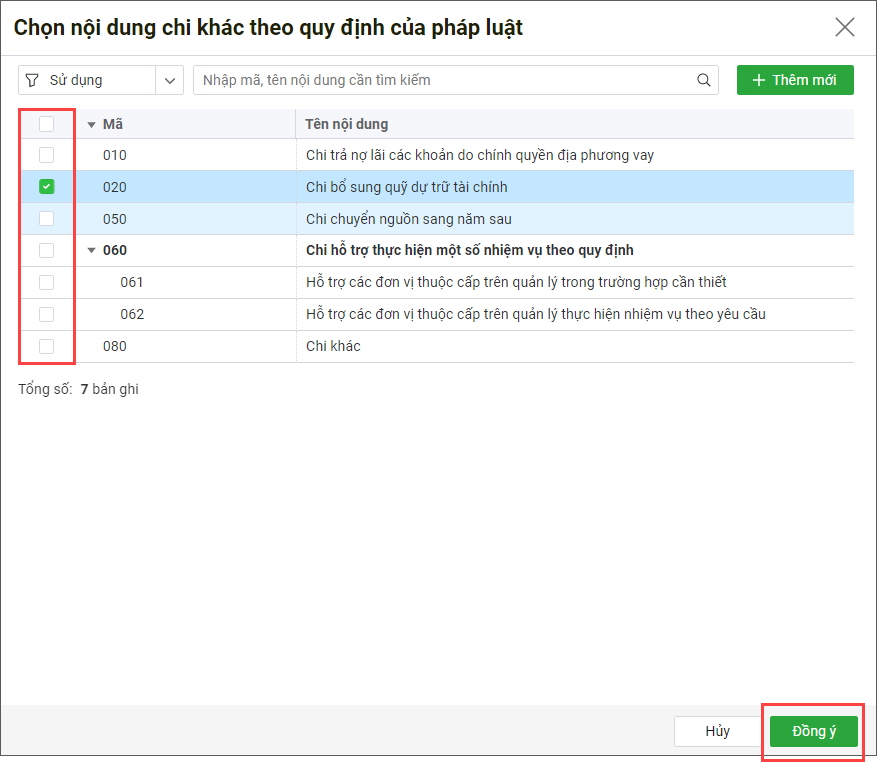Close the dialog with X icon

(x=845, y=27)
